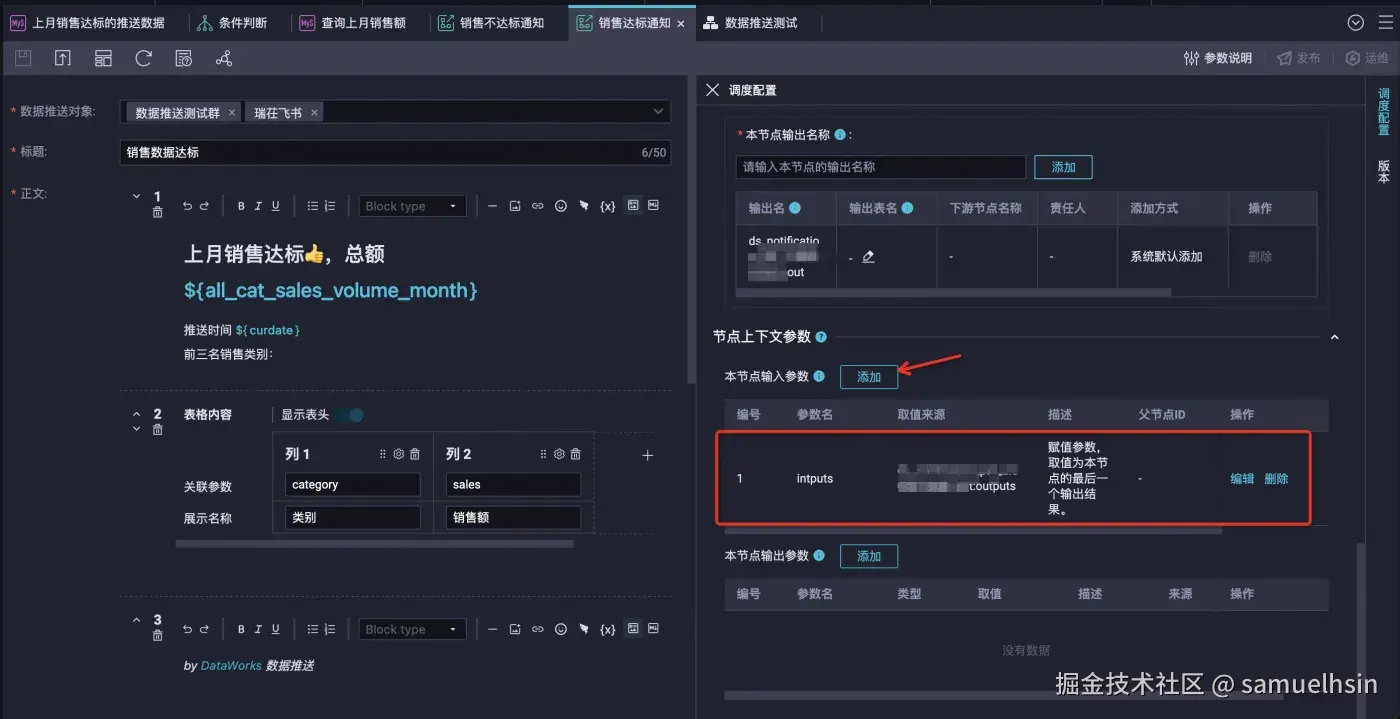Switch to 销售不达标通知 tab
This screenshot has width=1400, height=719.
pos(493,22)
